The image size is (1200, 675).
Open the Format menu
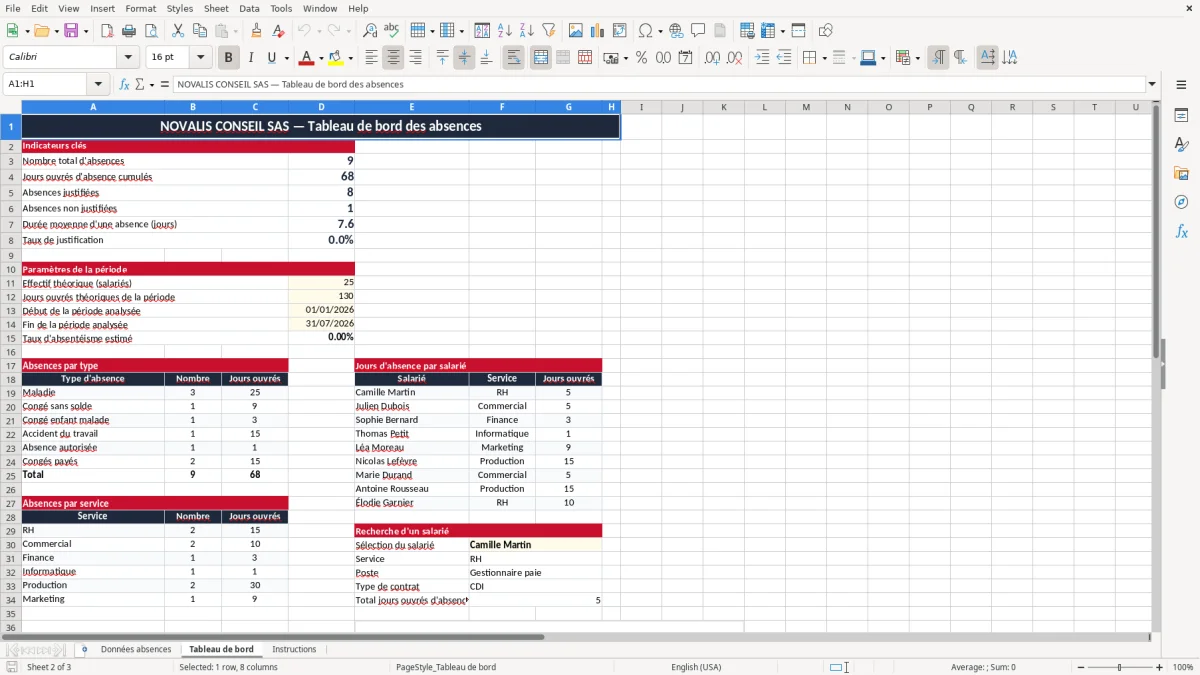pyautogui.click(x=140, y=8)
